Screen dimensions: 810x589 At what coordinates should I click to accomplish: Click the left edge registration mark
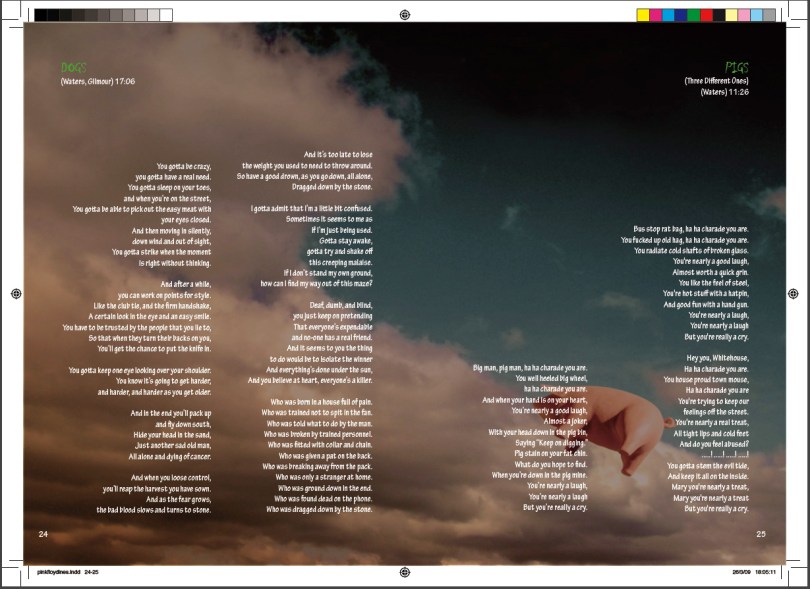pos(15,294)
